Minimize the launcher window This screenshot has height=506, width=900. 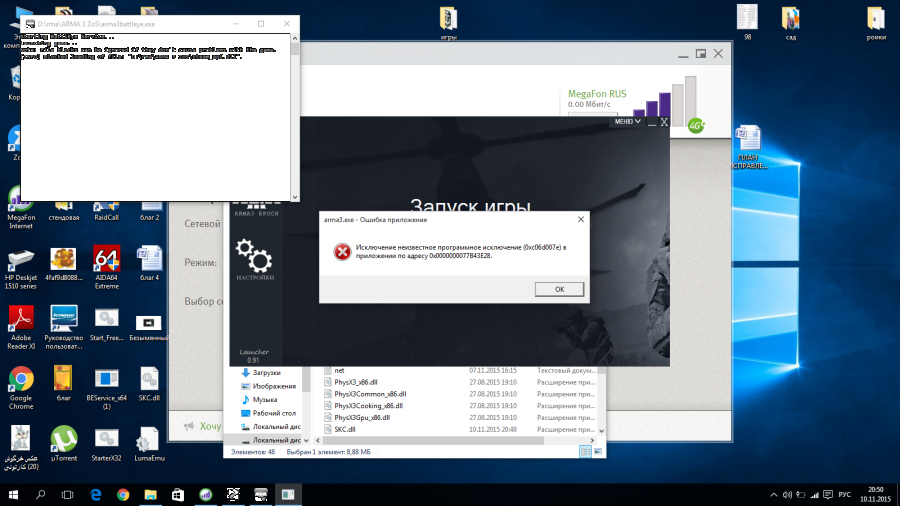point(651,122)
